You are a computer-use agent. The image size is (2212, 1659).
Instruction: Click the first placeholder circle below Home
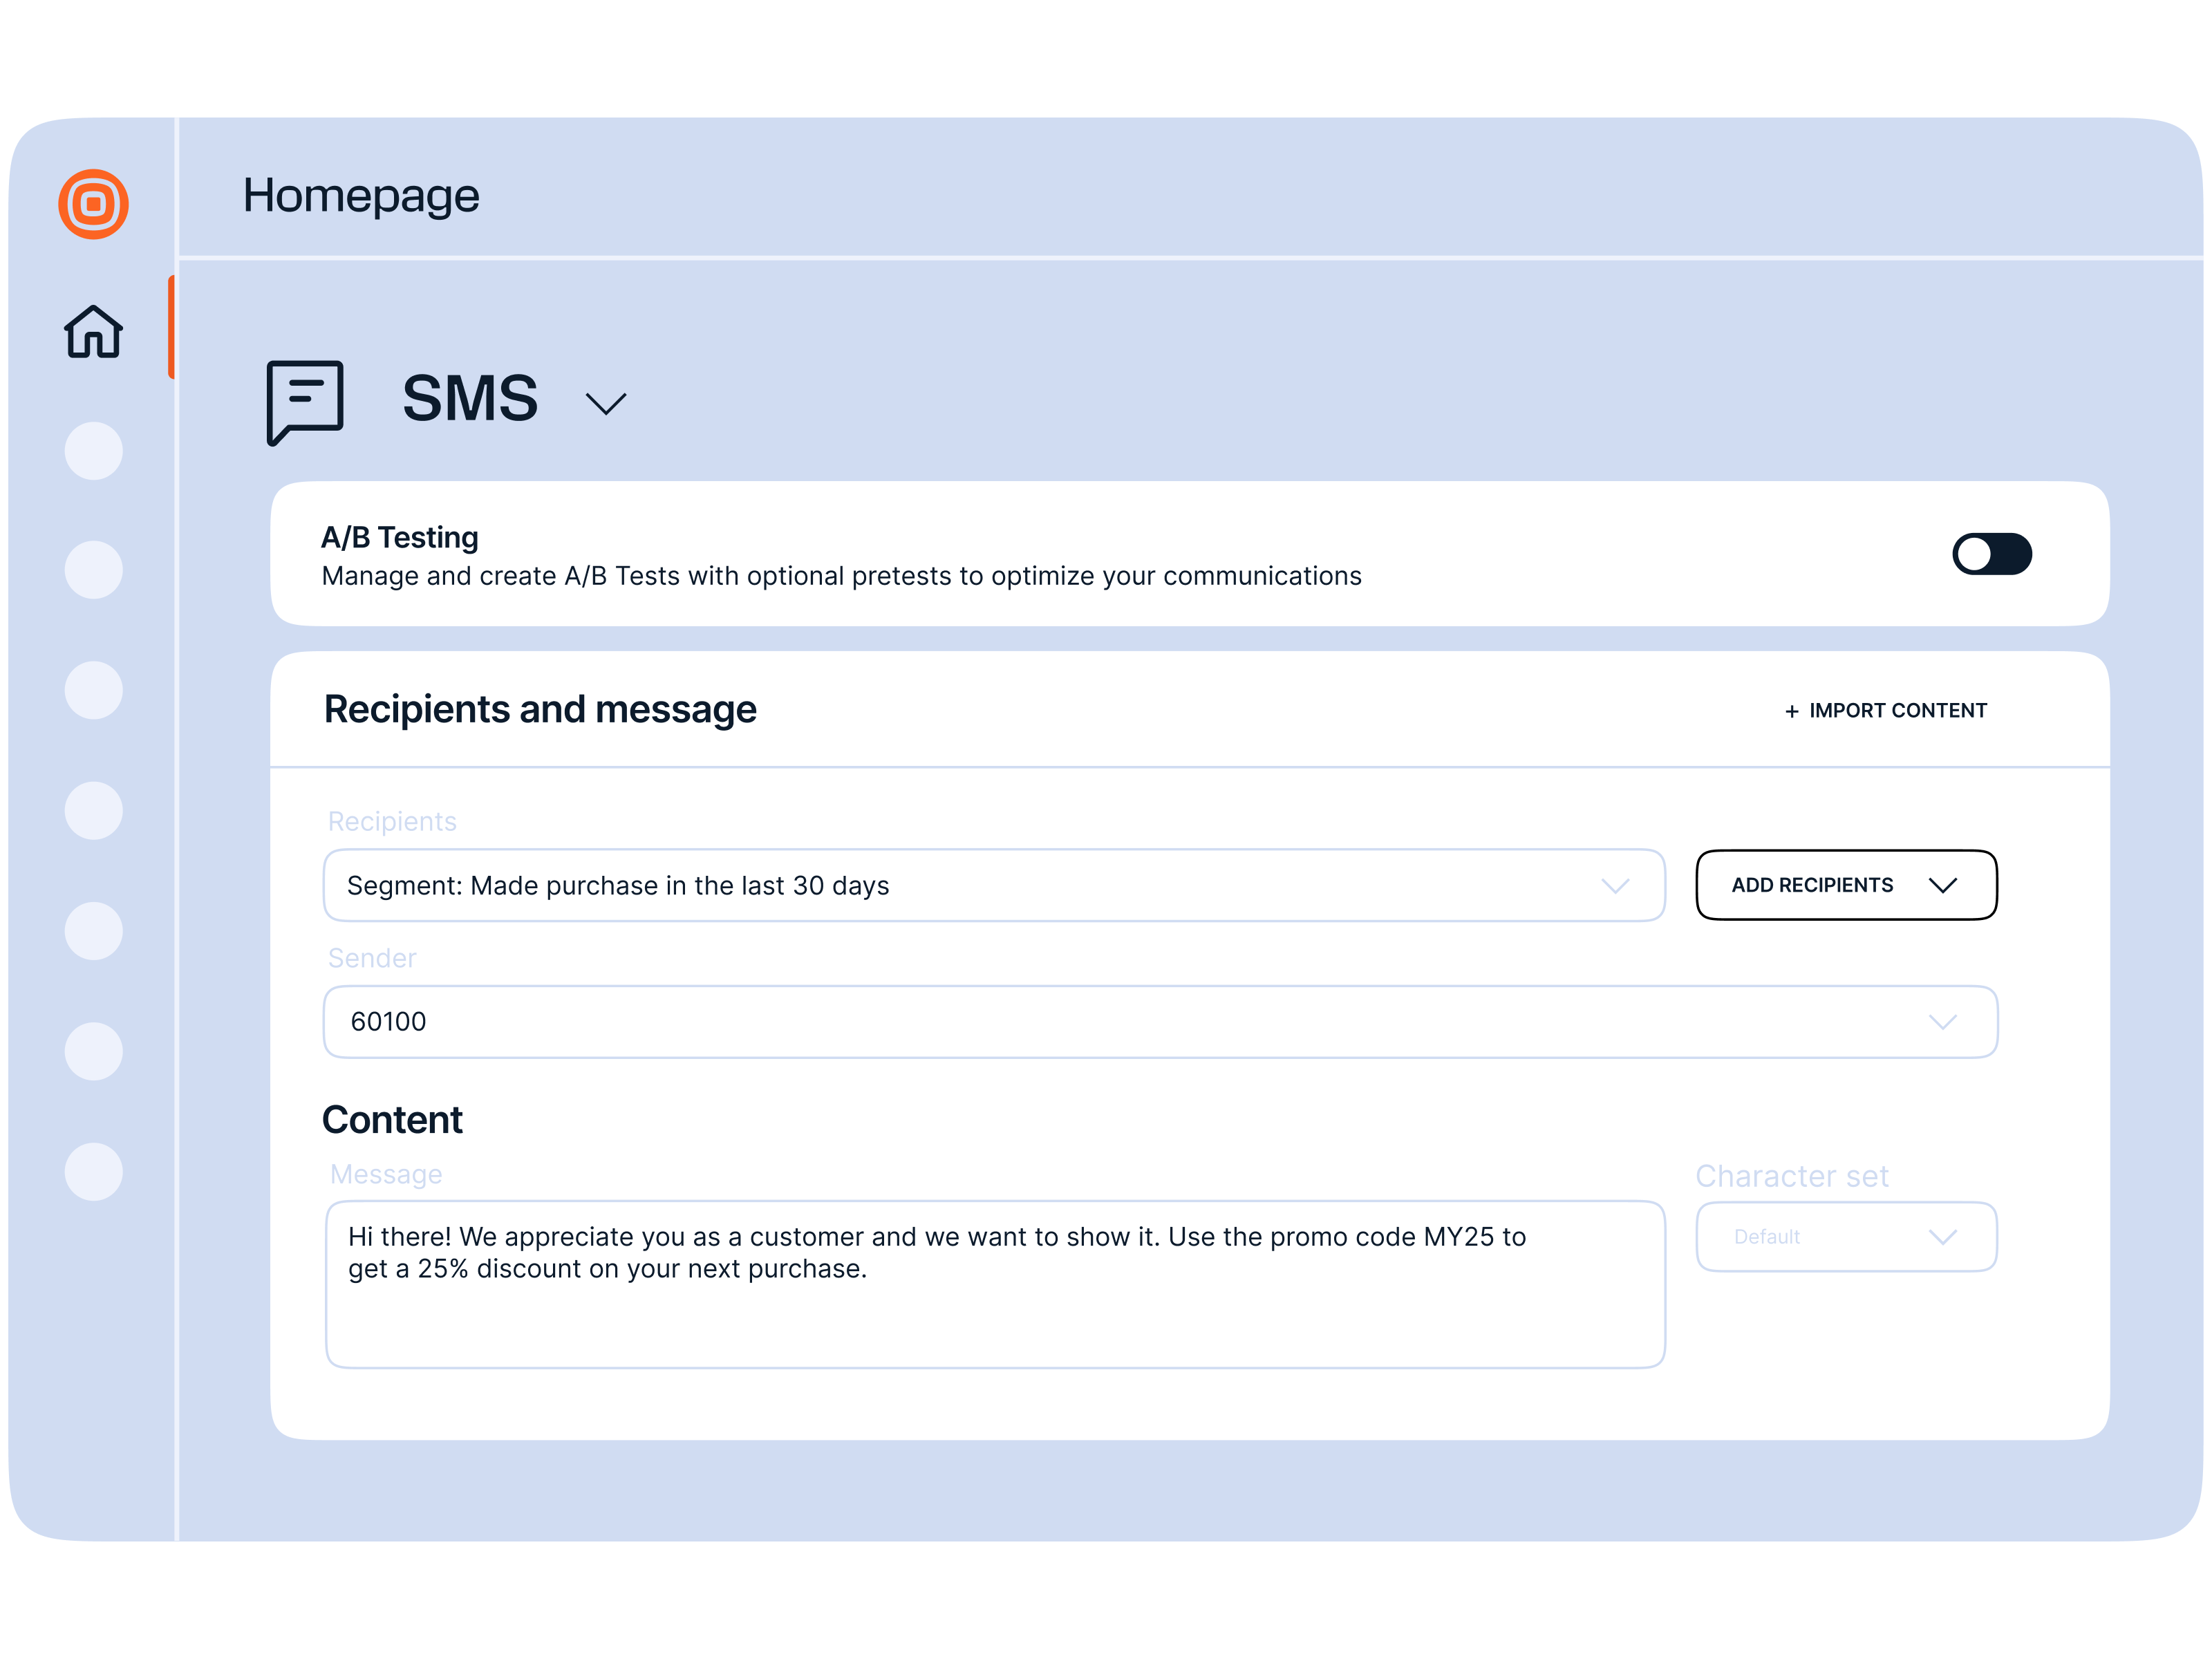(x=93, y=451)
